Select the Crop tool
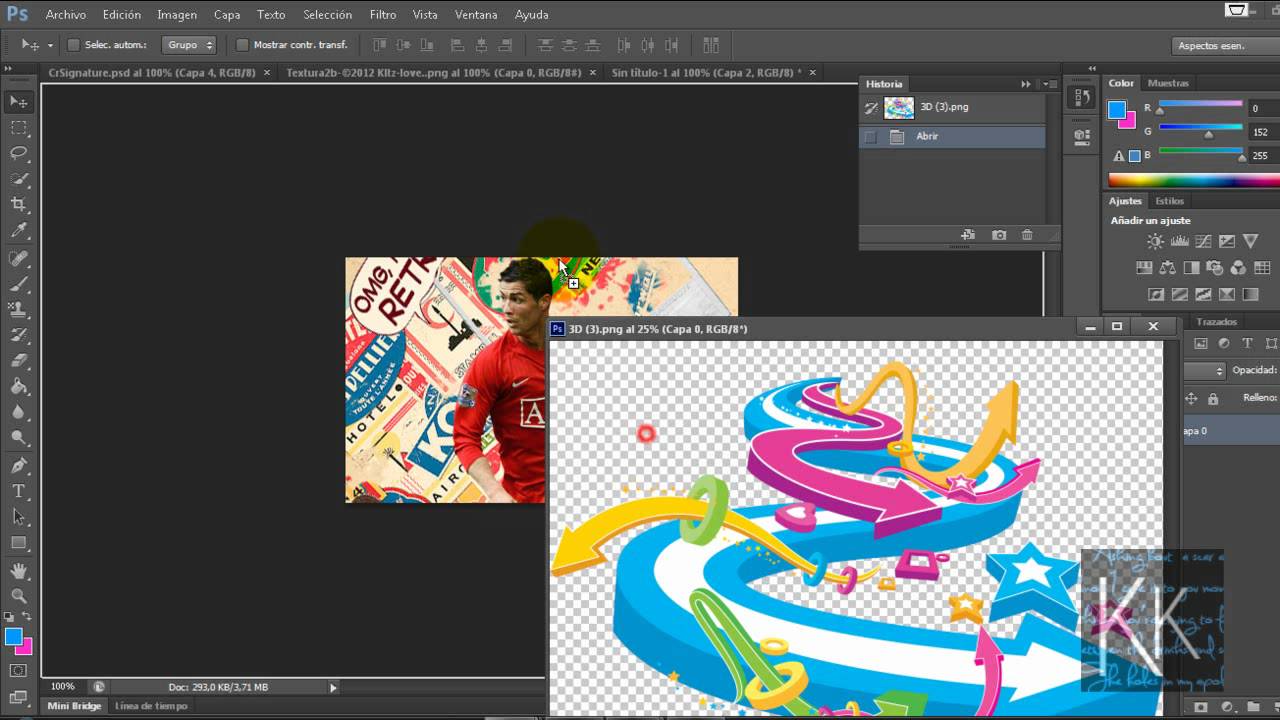This screenshot has height=720, width=1280. [x=18, y=204]
